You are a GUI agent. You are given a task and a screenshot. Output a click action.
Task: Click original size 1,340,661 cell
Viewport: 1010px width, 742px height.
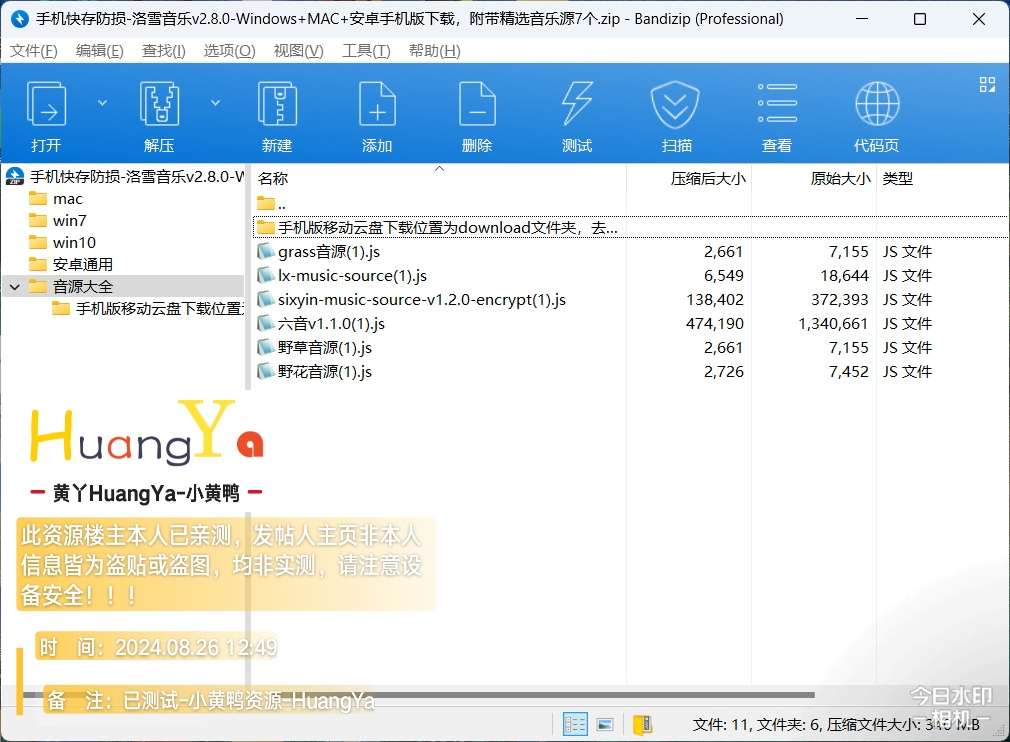point(833,323)
